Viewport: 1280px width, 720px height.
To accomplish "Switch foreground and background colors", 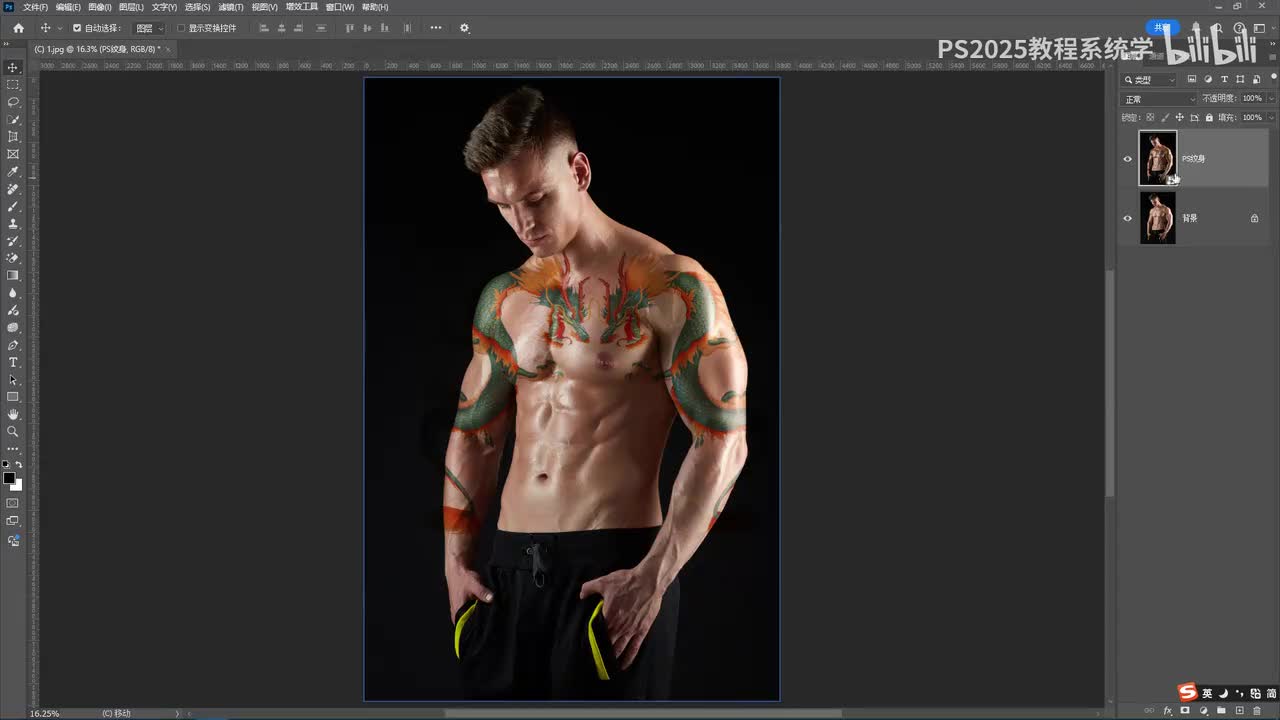I will [18, 465].
